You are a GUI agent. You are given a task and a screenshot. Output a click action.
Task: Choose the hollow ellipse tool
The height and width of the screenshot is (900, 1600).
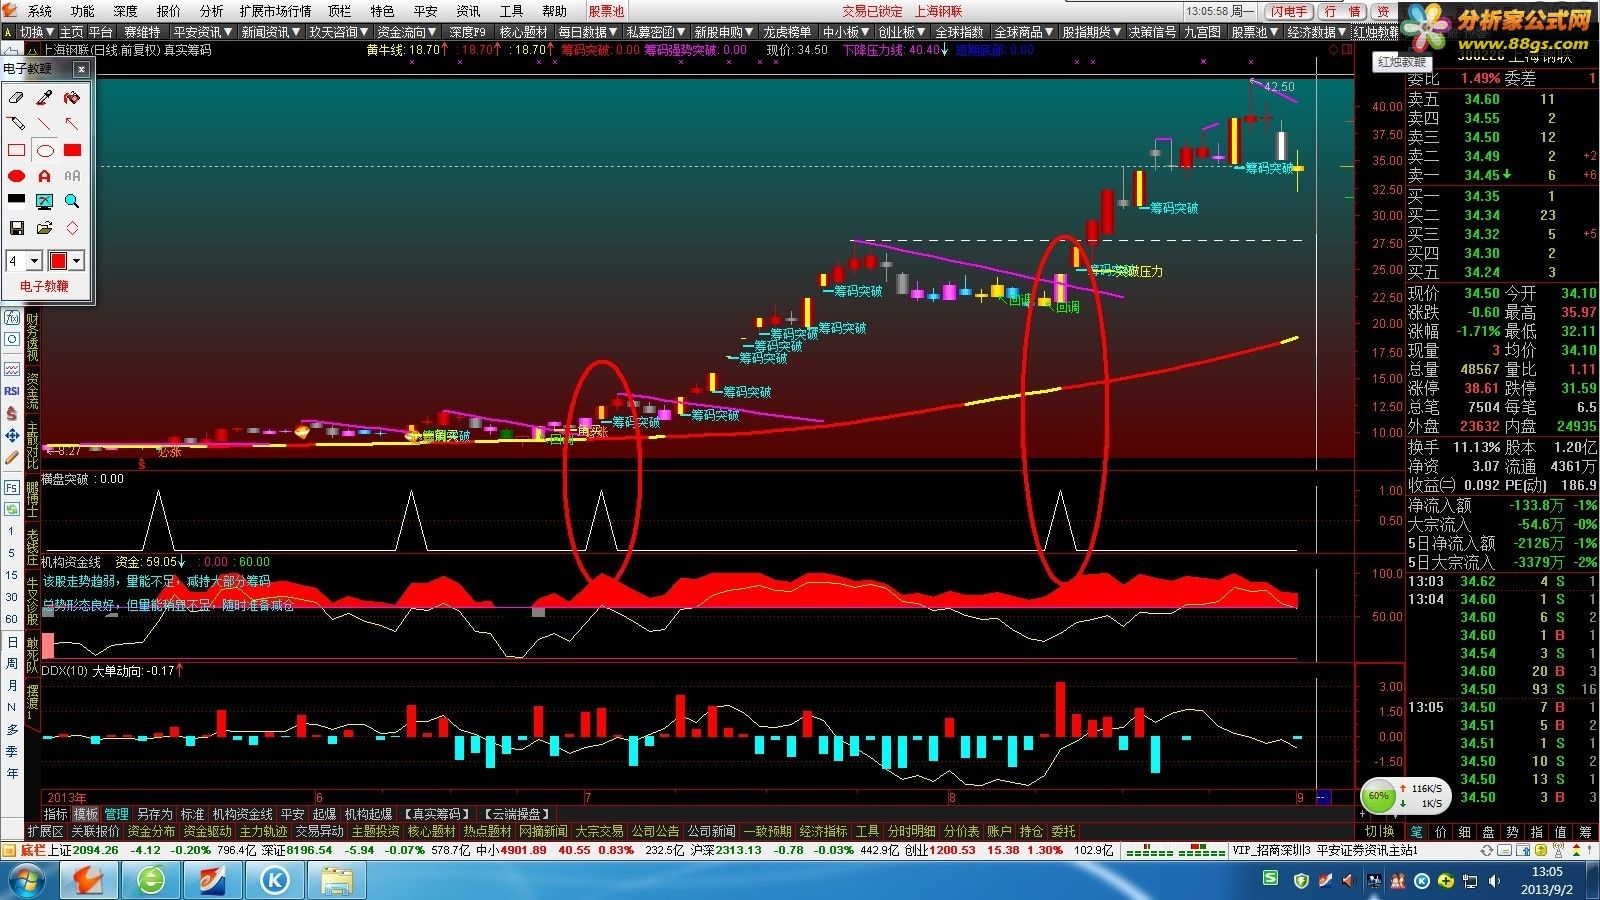coord(44,150)
